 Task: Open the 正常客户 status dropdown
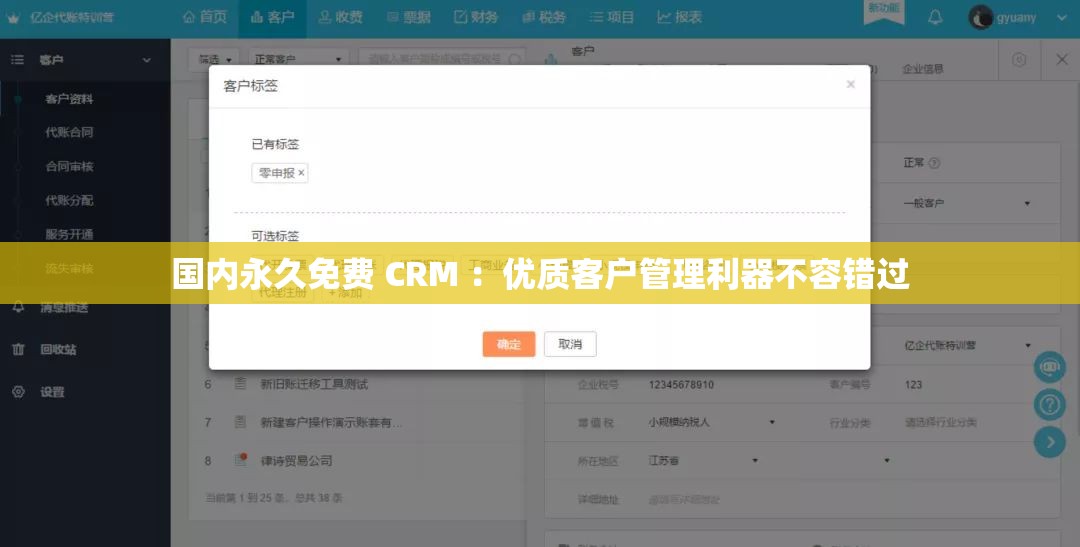297,60
